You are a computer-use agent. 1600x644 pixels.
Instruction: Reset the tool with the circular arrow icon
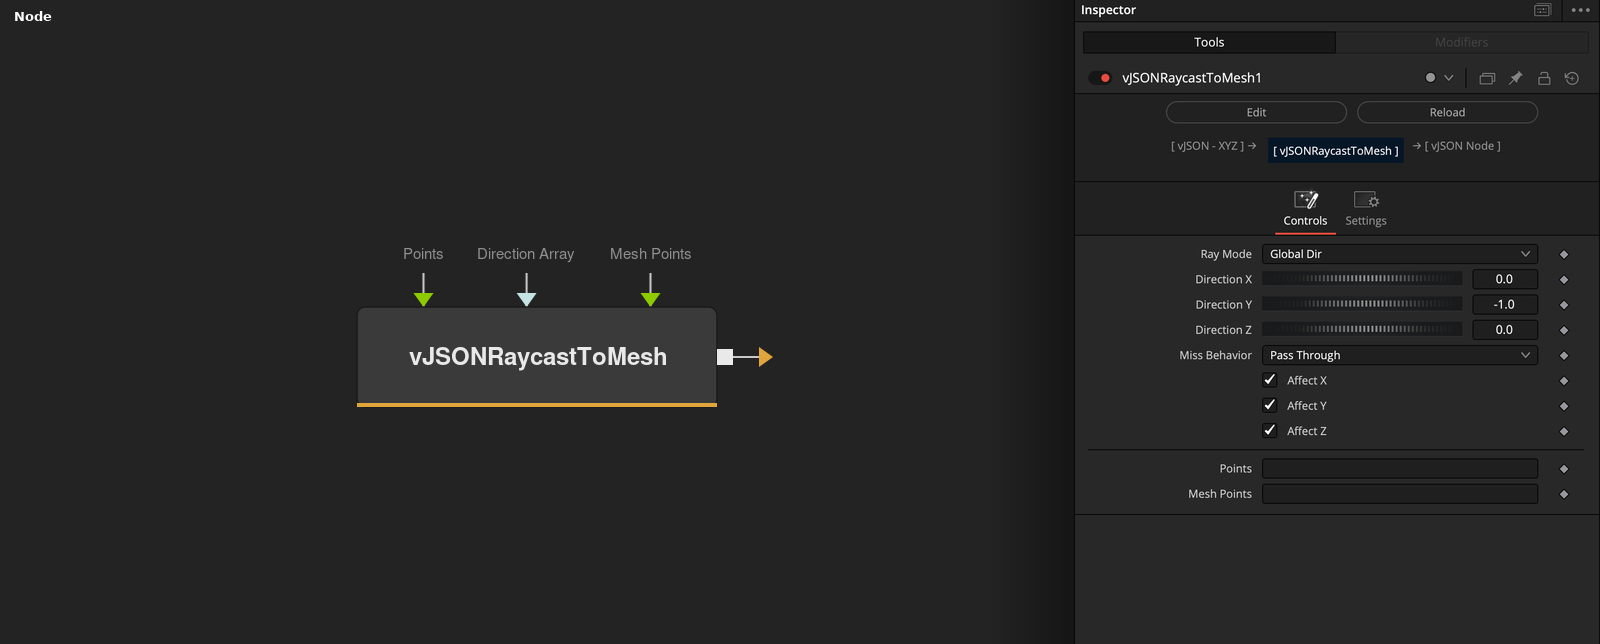pyautogui.click(x=1572, y=78)
